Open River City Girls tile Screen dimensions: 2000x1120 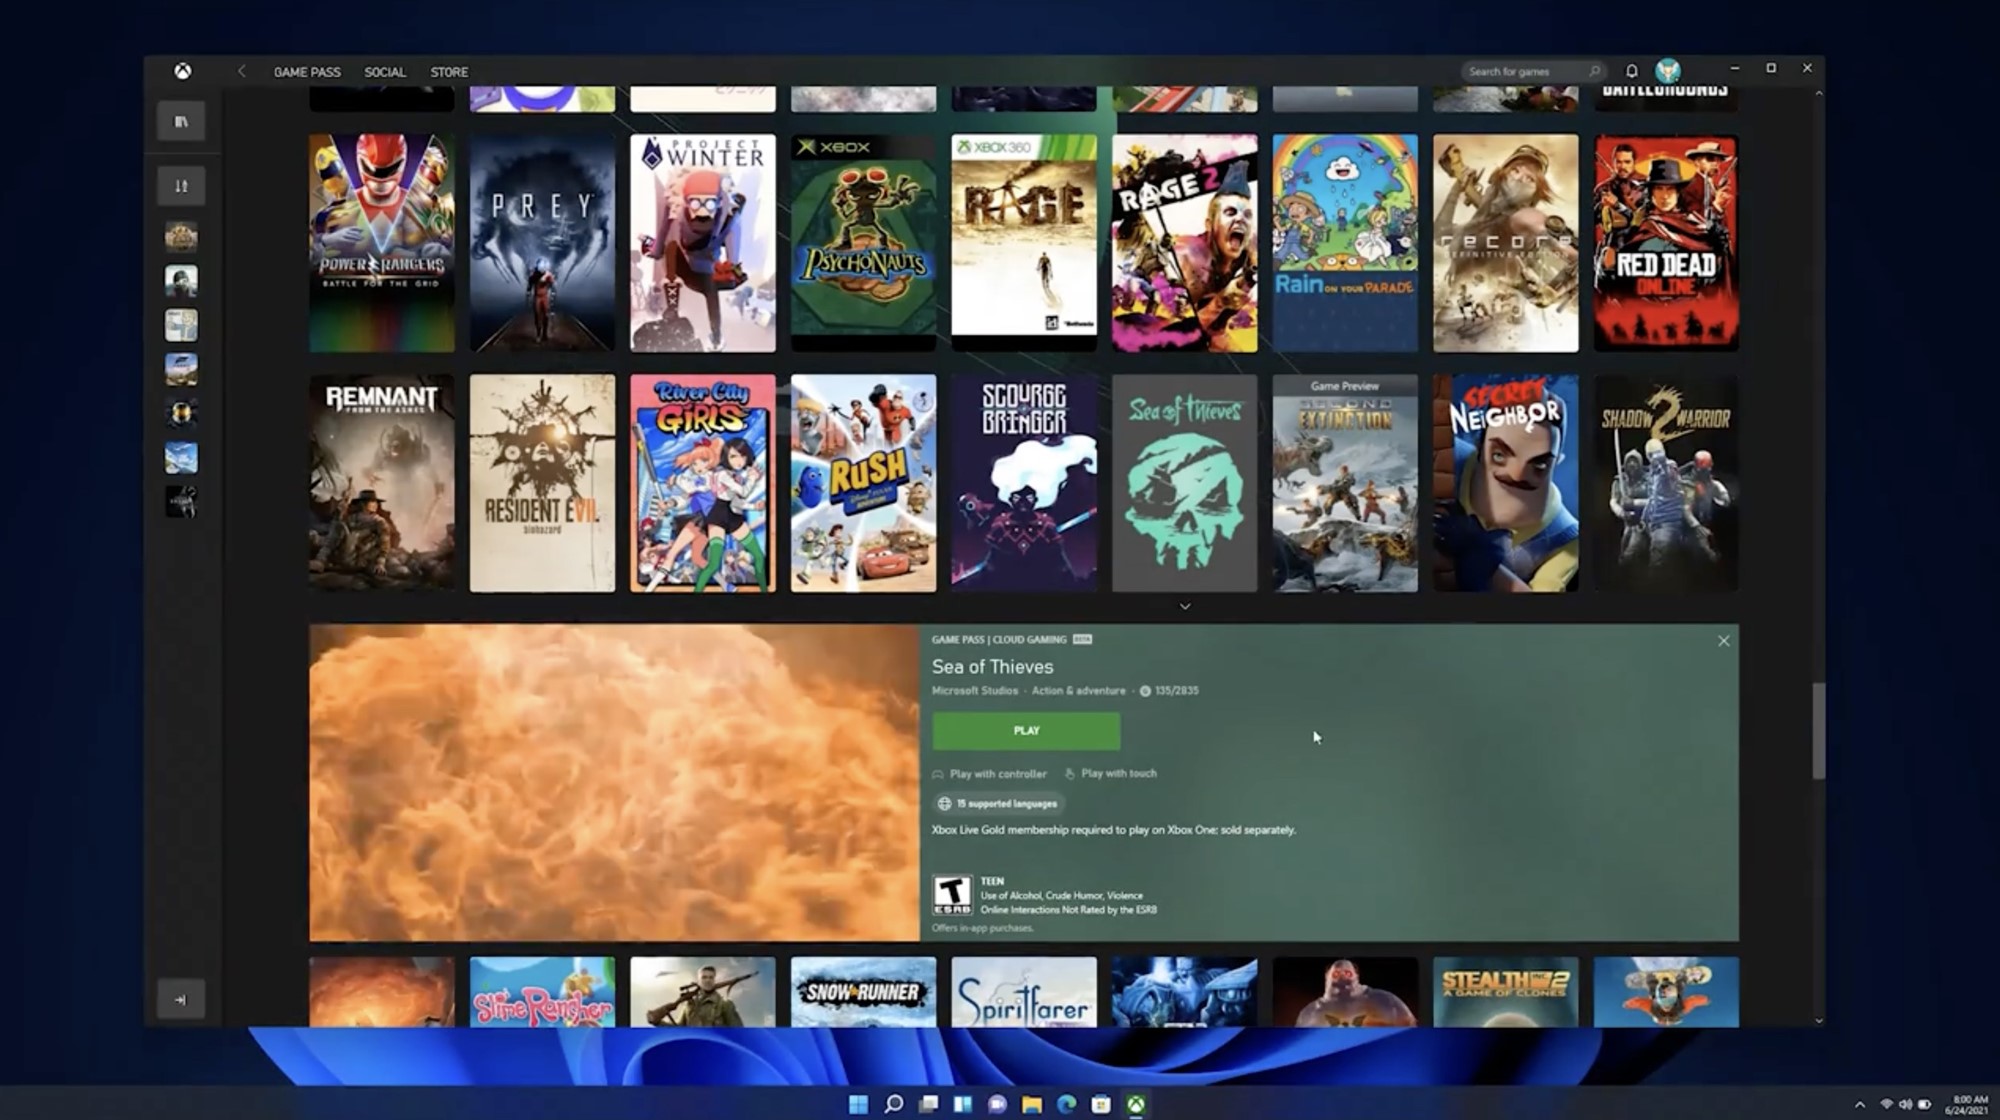point(703,483)
